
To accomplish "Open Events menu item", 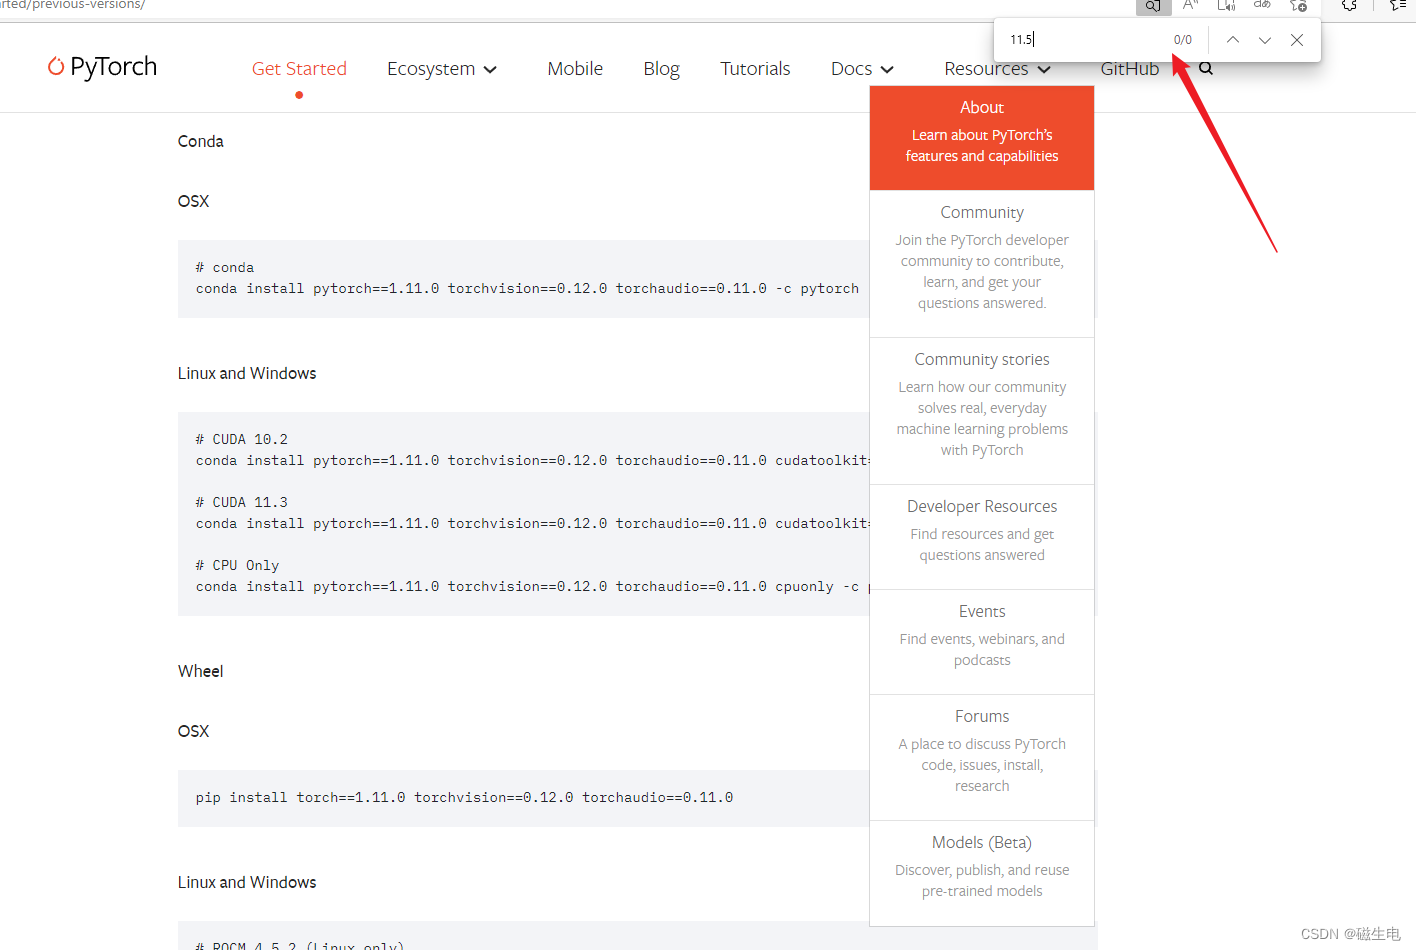I will [x=982, y=642].
